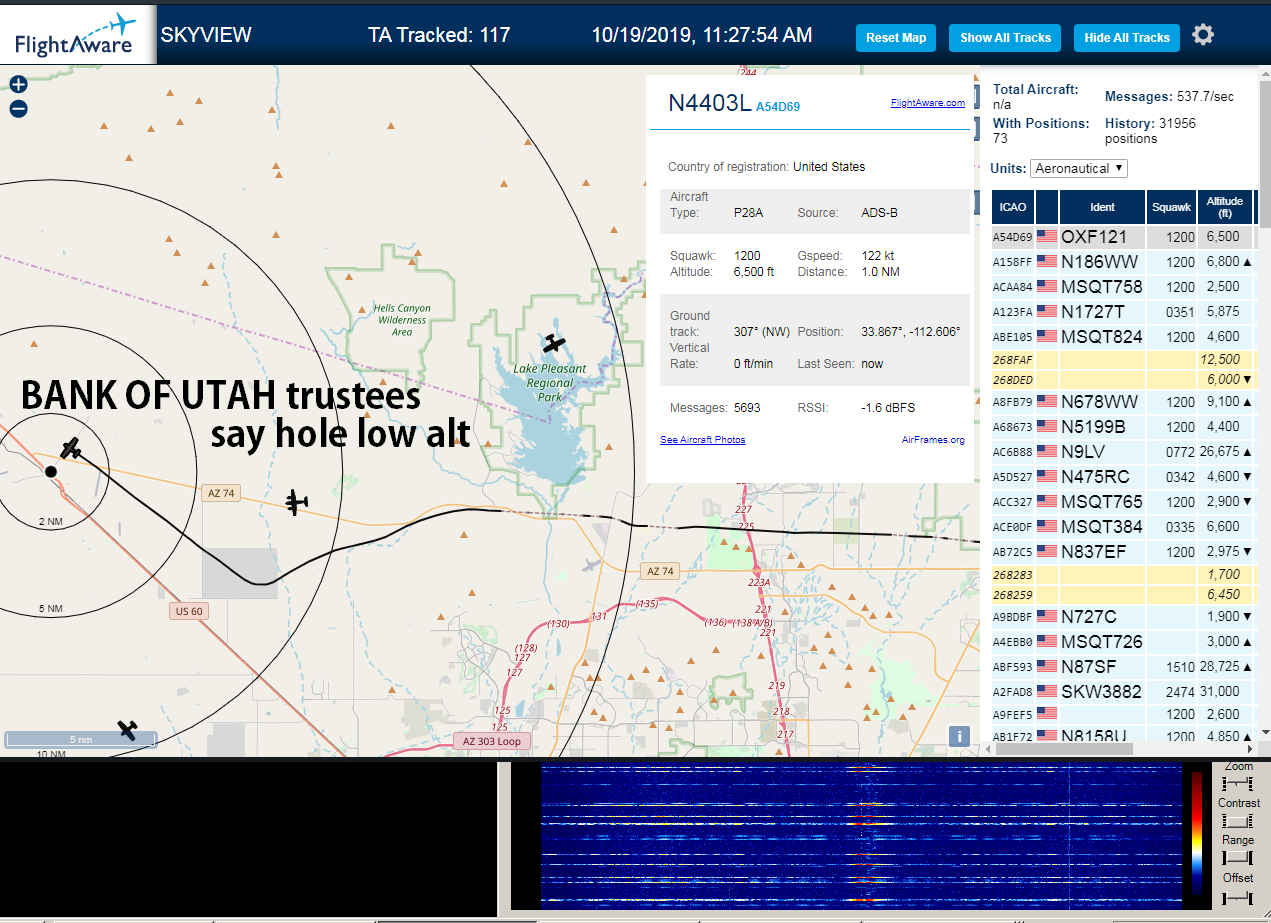Open the FlightAware.com link in info panel

tap(928, 102)
